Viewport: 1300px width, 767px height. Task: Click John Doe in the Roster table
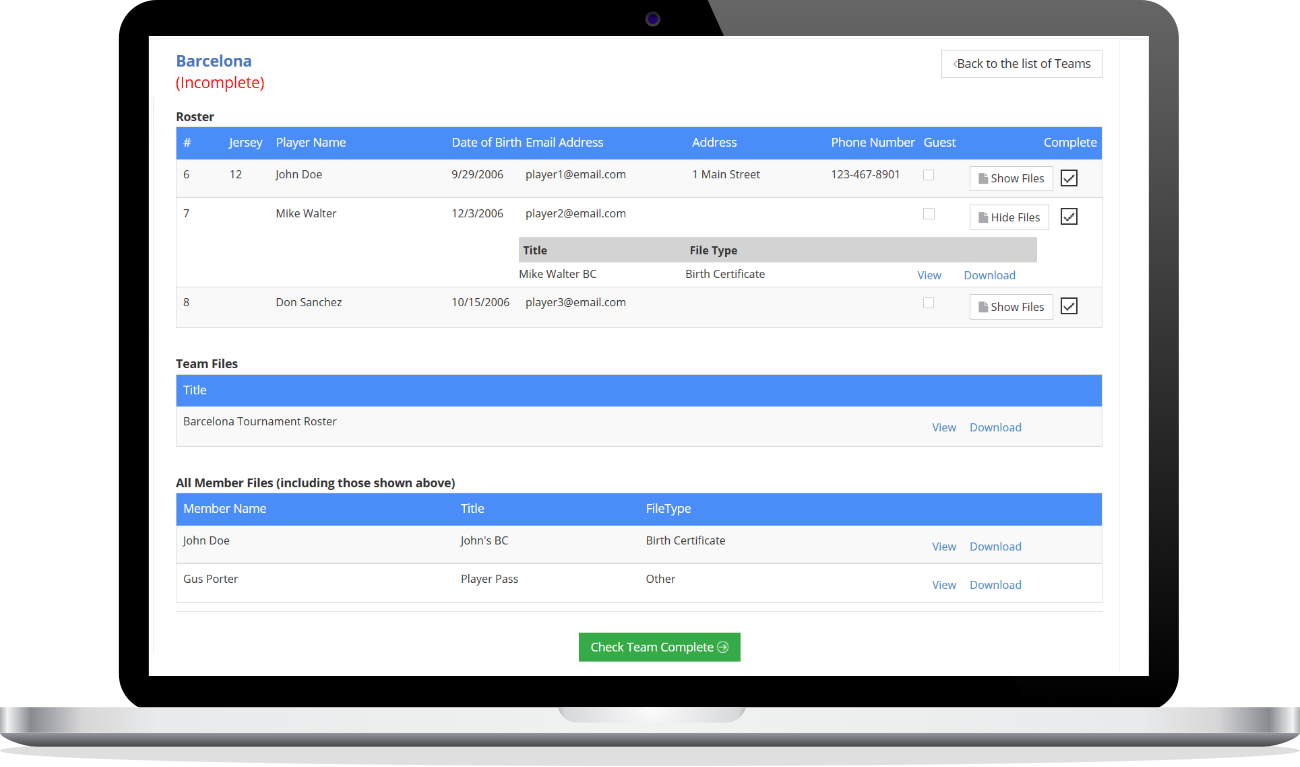click(299, 175)
